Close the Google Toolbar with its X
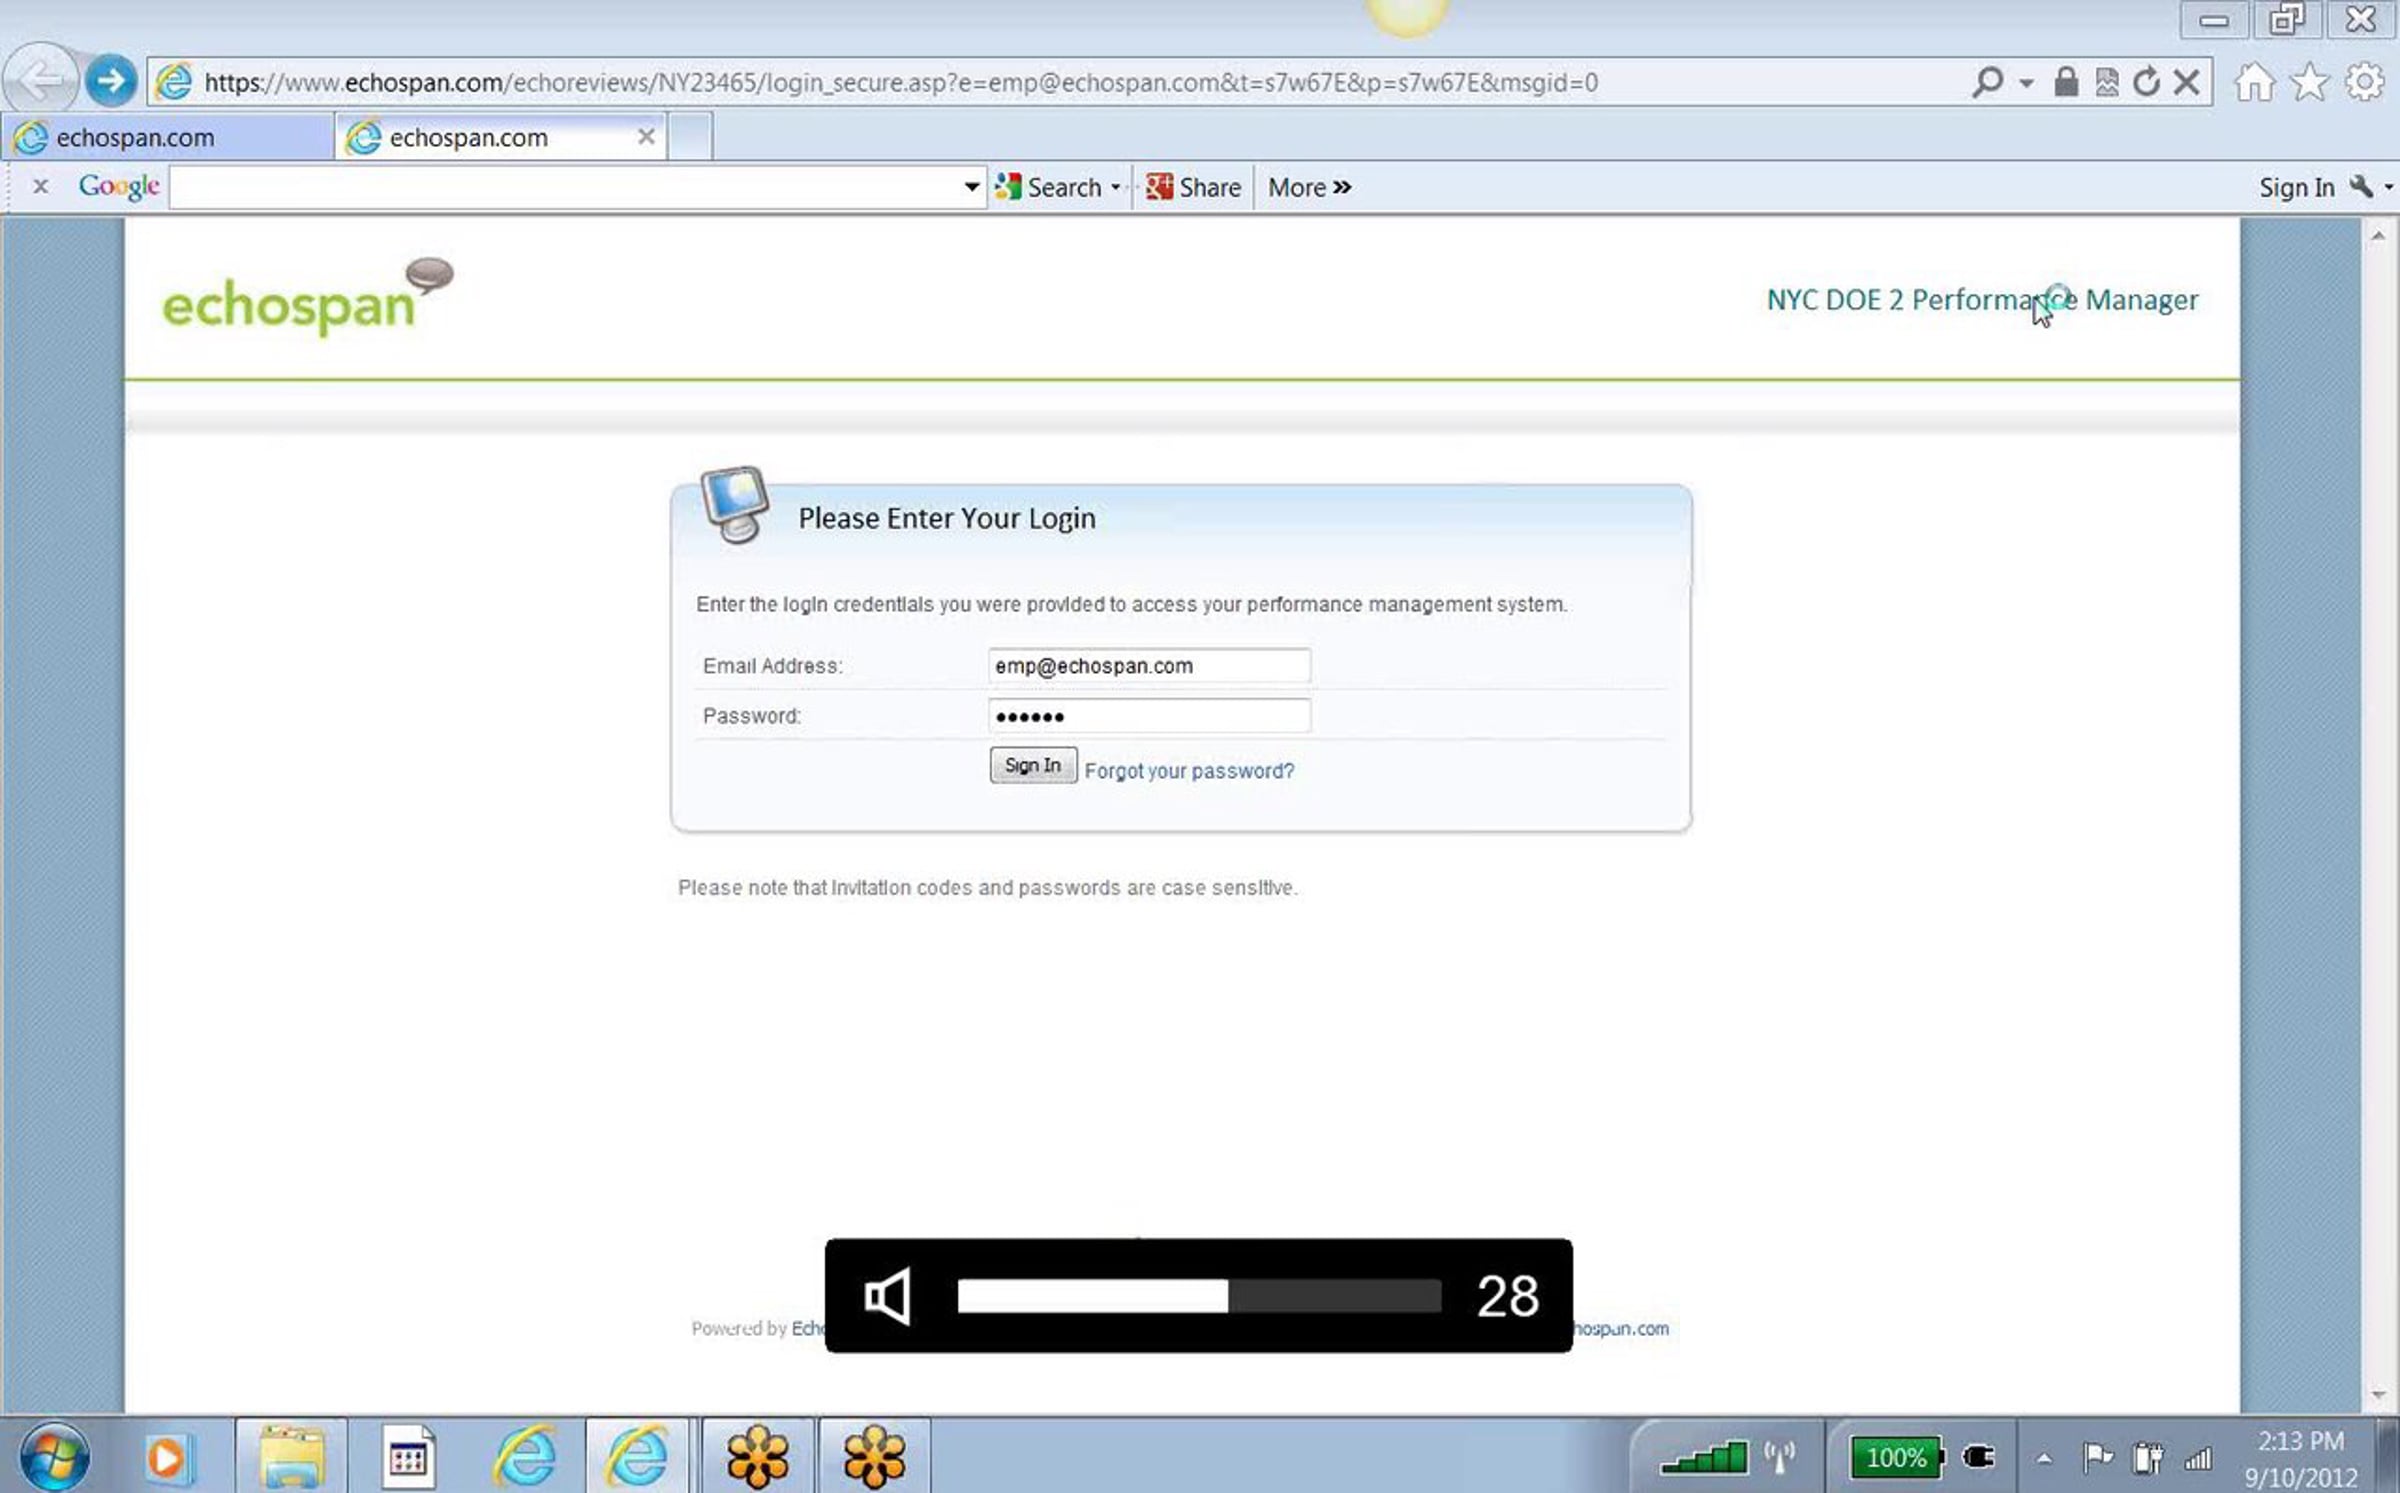This screenshot has width=2400, height=1493. coord(40,186)
